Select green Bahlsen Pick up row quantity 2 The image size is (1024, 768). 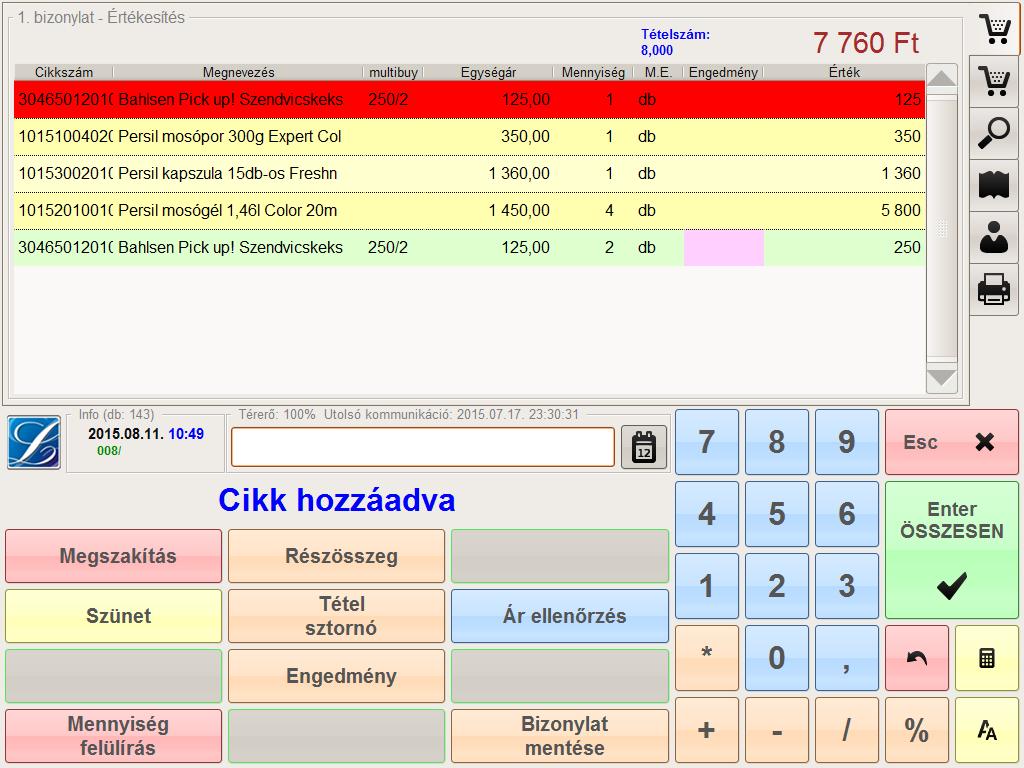[470, 248]
